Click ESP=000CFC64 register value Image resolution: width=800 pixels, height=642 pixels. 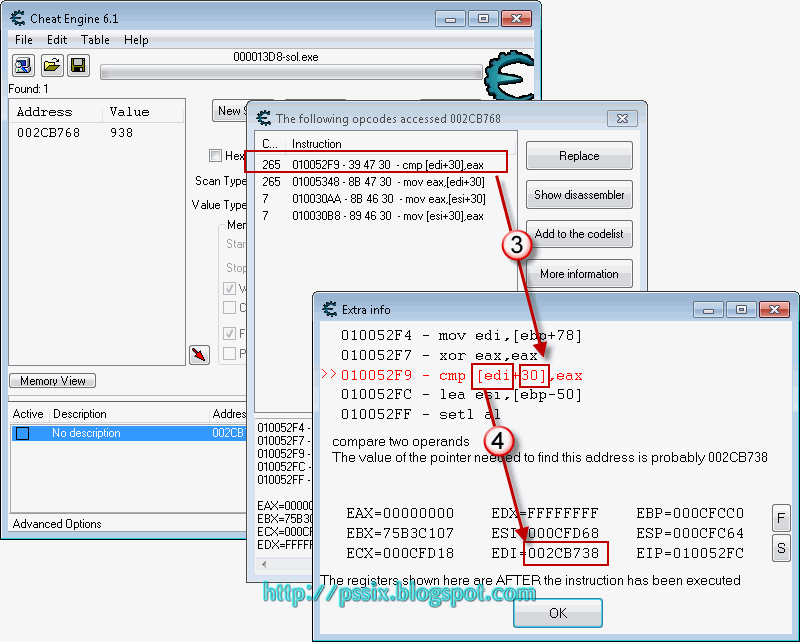point(690,533)
